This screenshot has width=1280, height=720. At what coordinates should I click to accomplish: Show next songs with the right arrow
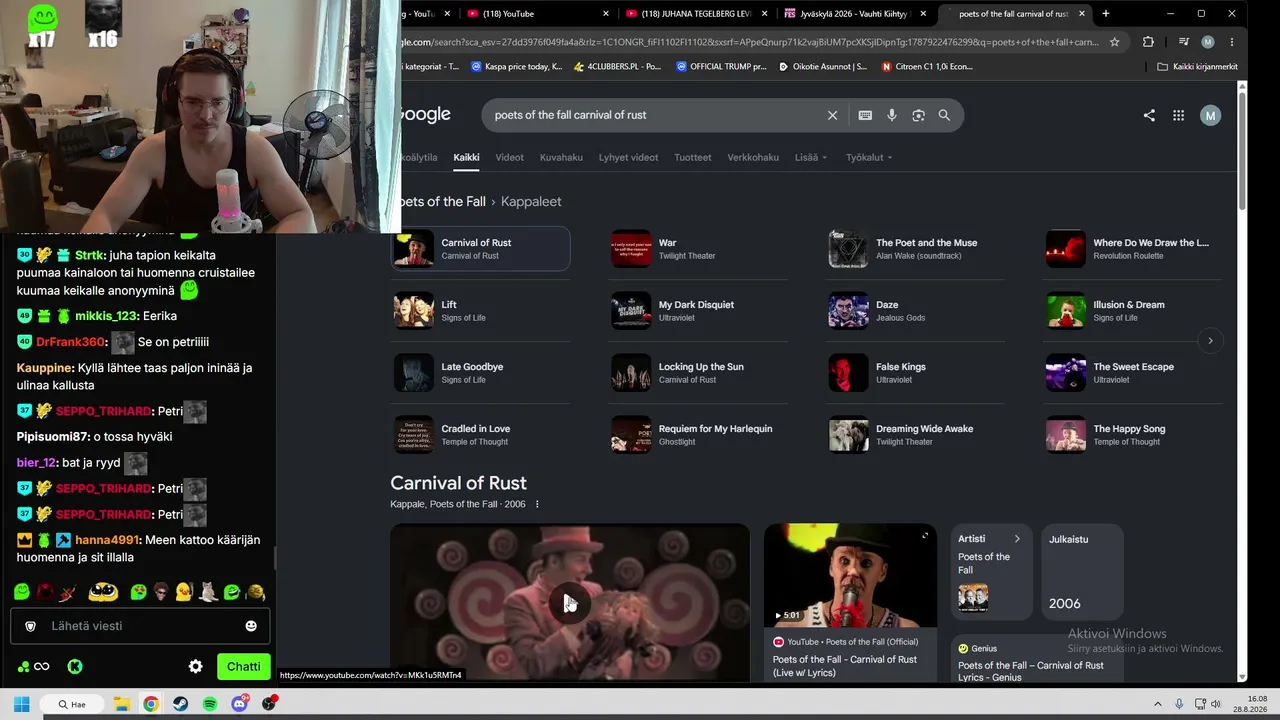point(1210,341)
